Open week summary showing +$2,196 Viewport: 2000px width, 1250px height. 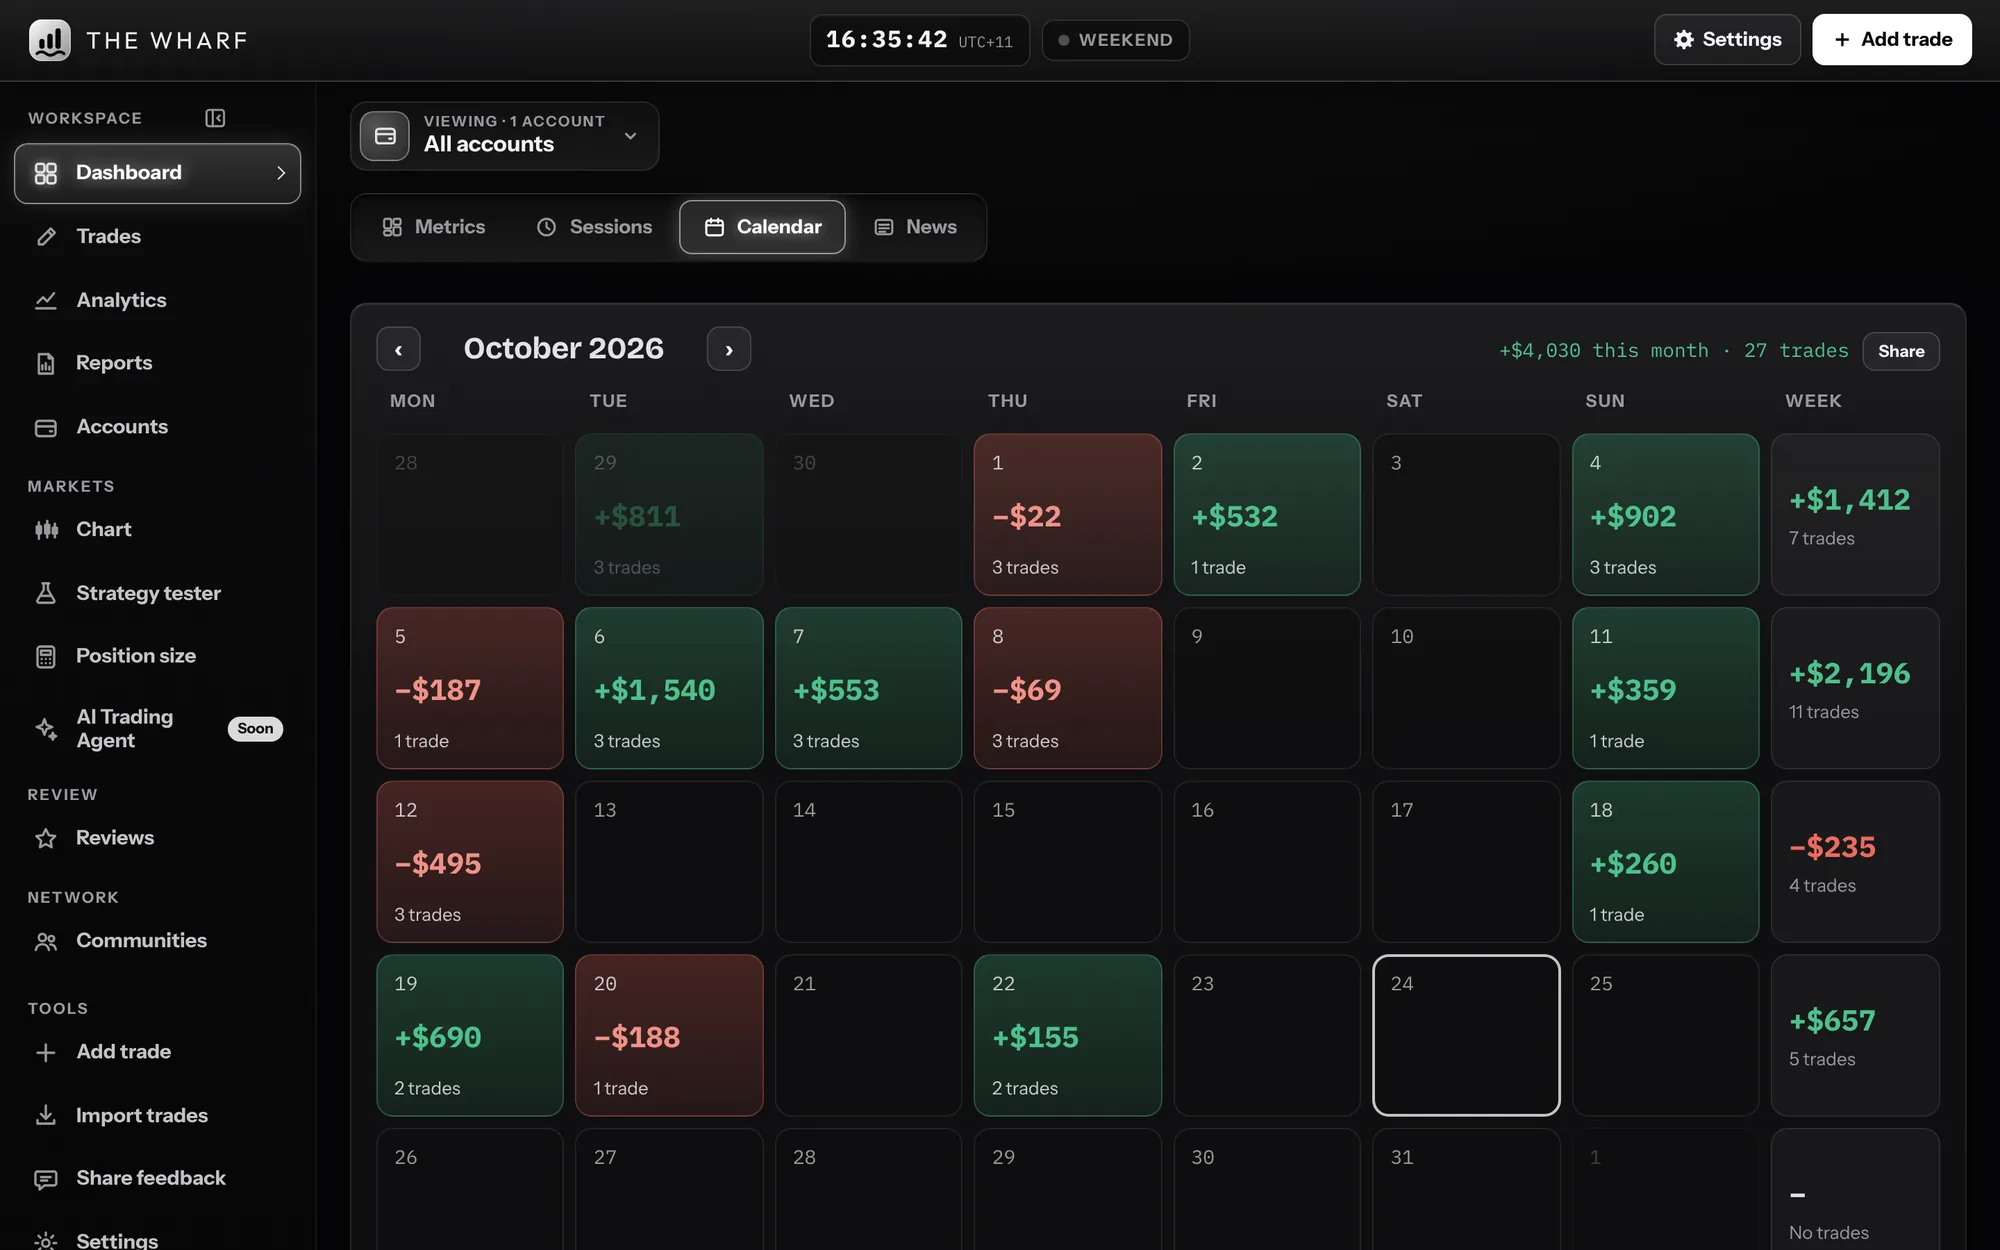pos(1855,688)
